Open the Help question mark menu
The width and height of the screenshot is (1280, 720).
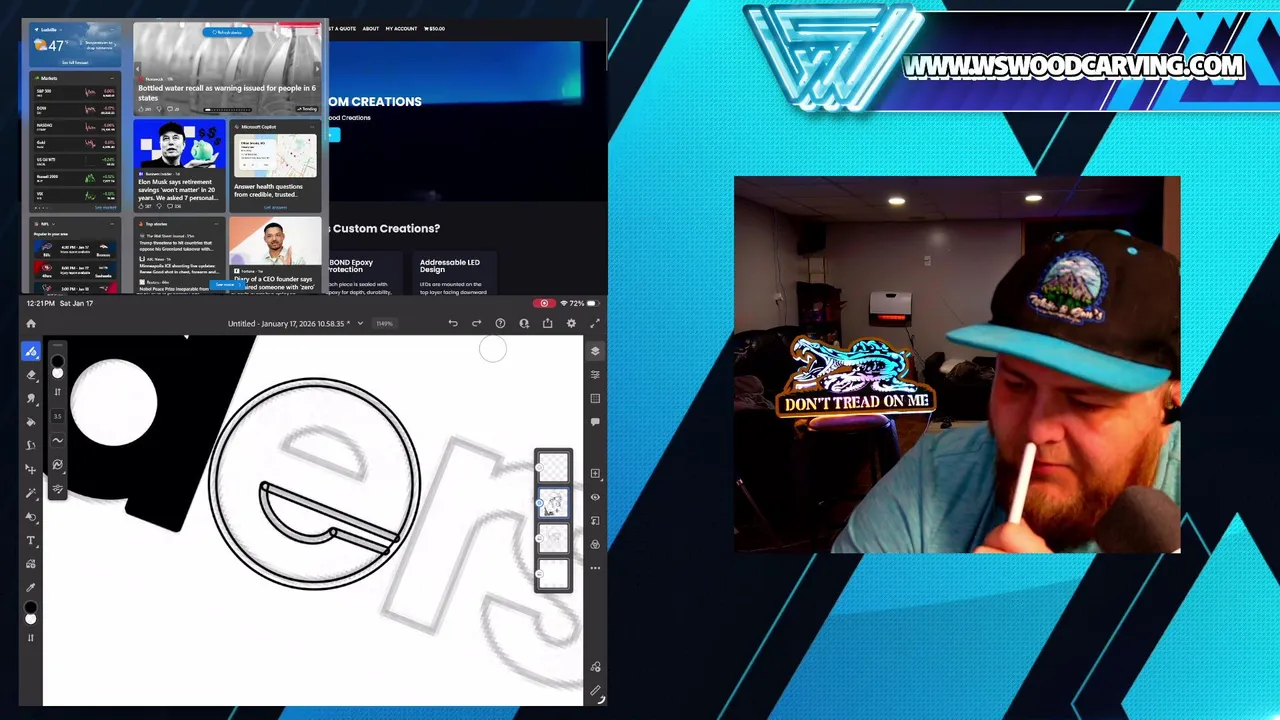click(x=500, y=323)
